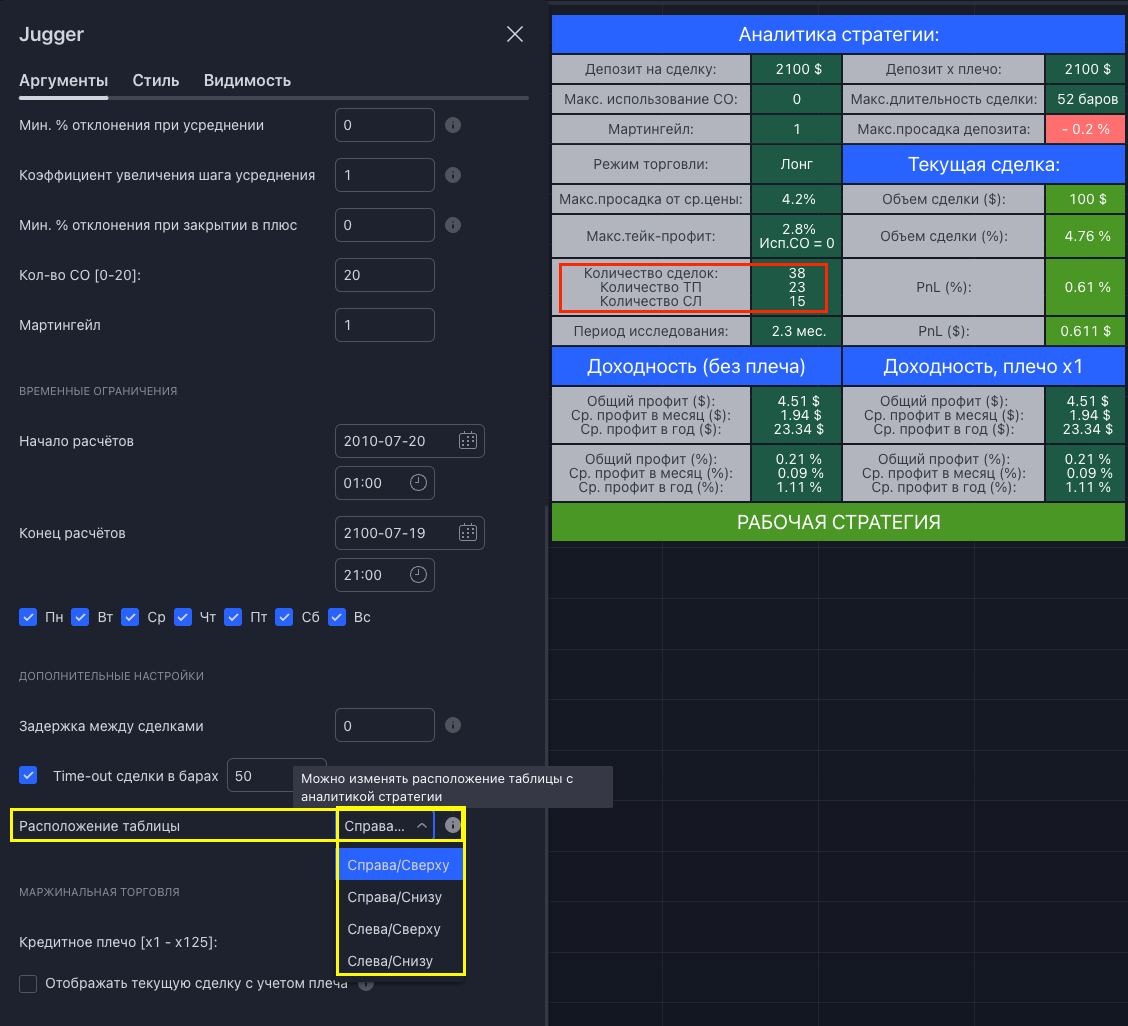Click info icon next to Мин. % отклонения при усреднении
The width and height of the screenshot is (1128, 1026).
[452, 125]
